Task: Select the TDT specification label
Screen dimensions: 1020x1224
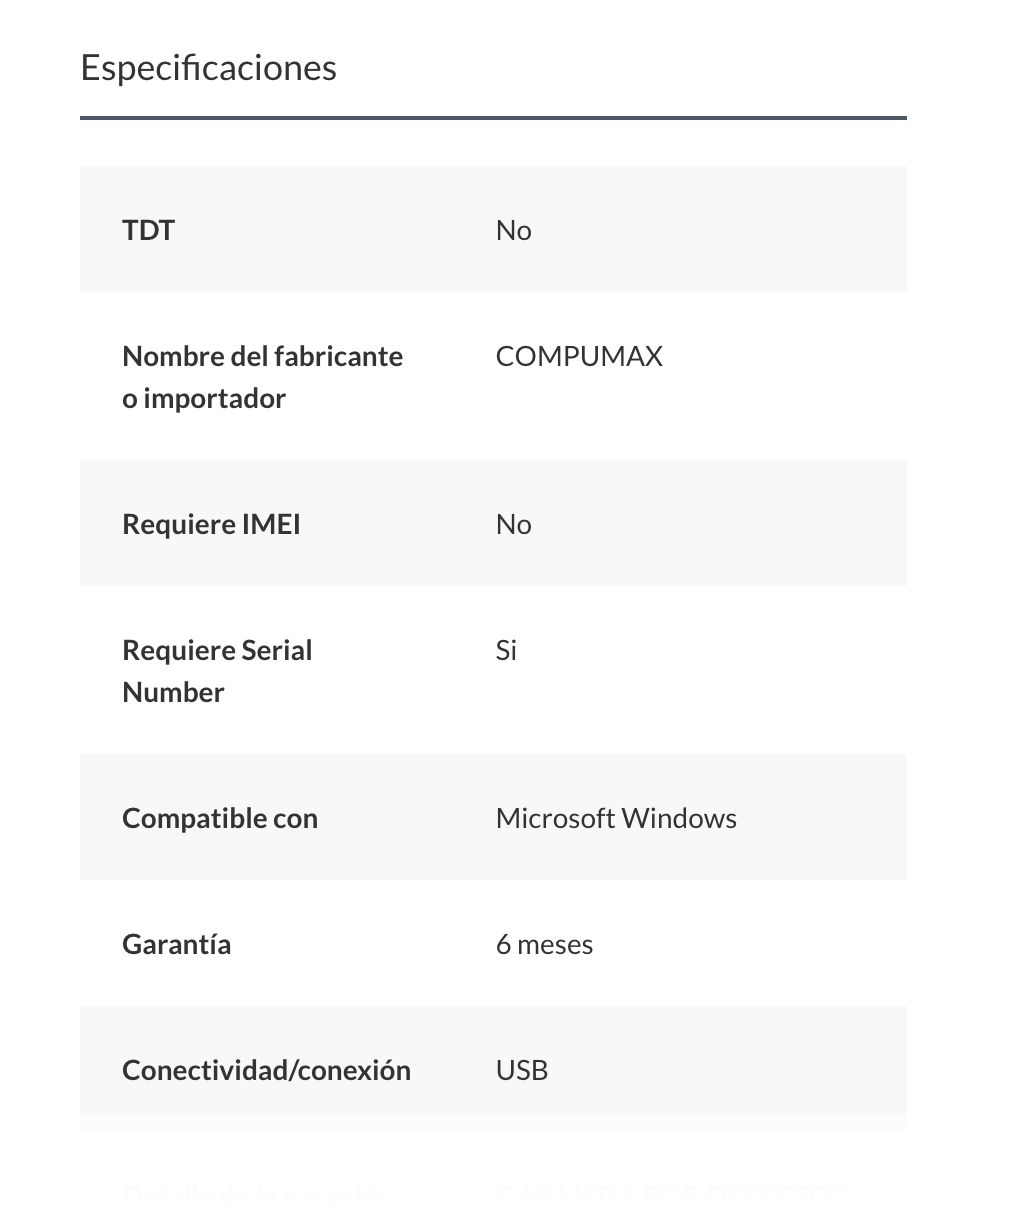Action: 148,230
